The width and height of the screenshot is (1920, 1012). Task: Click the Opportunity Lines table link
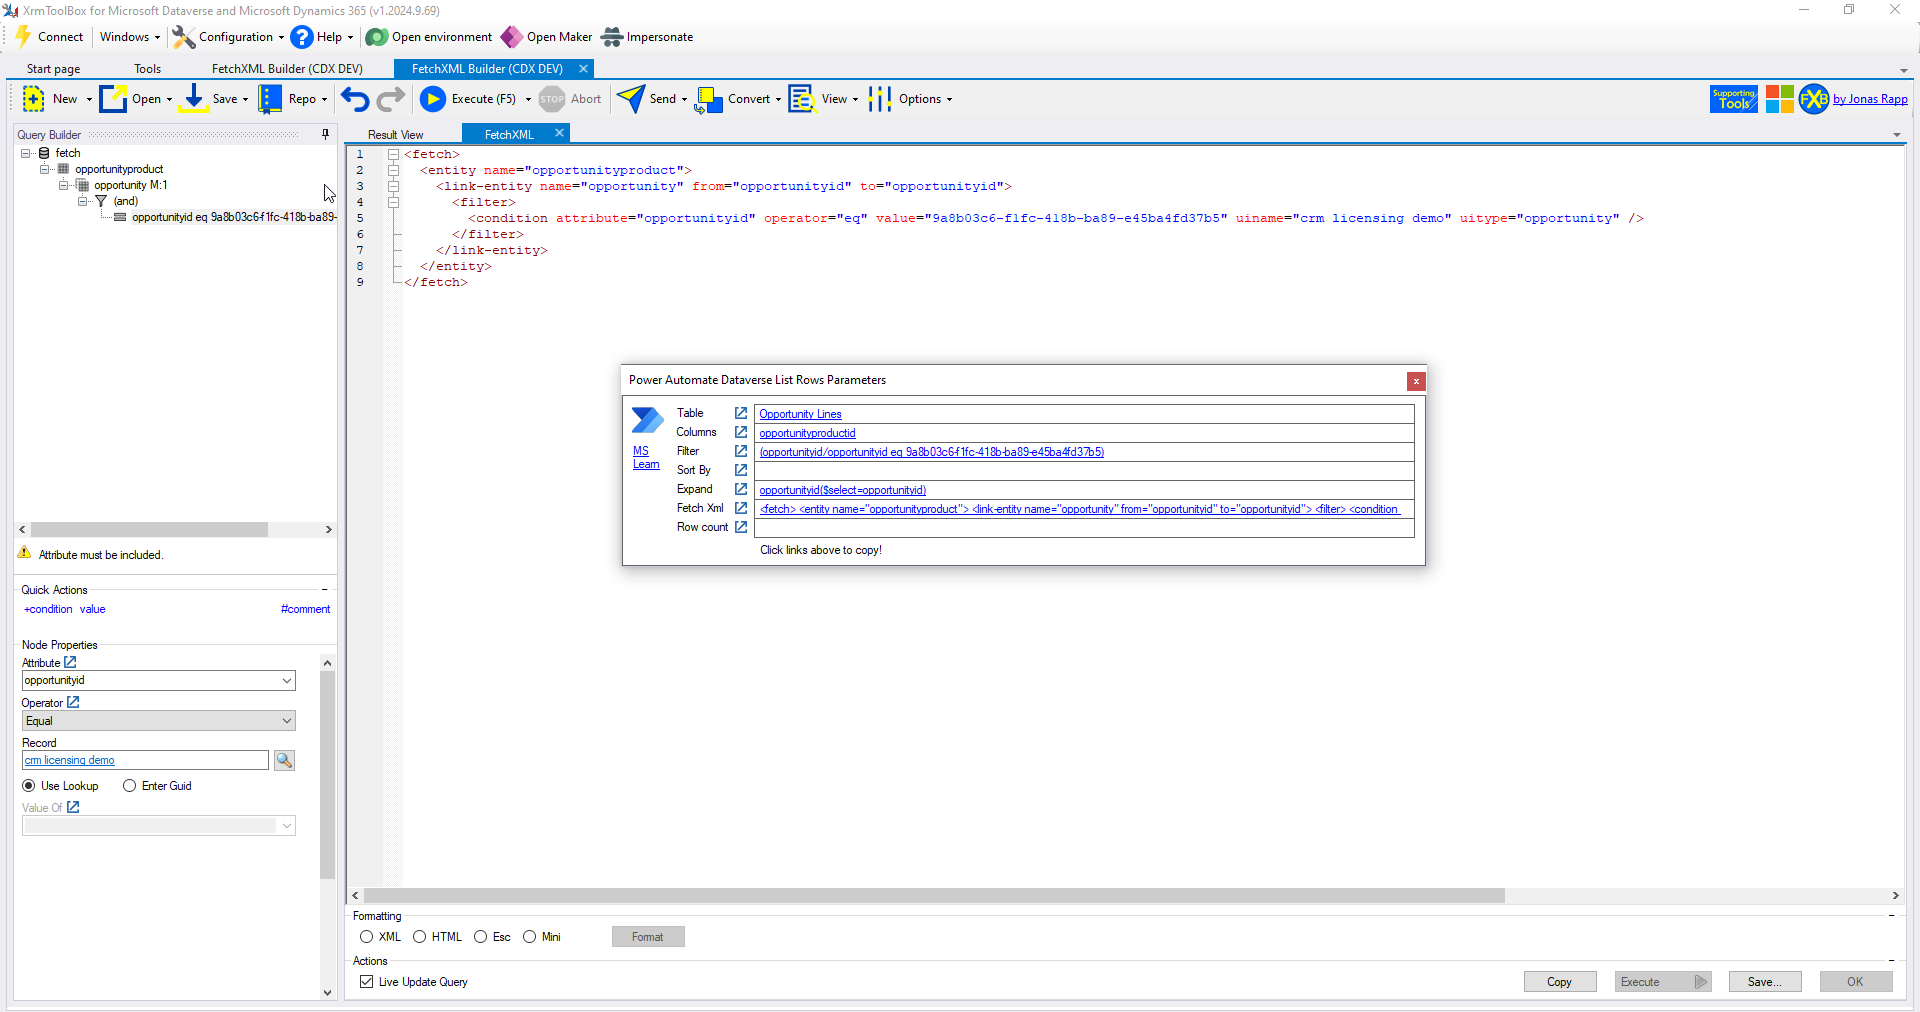[800, 414]
